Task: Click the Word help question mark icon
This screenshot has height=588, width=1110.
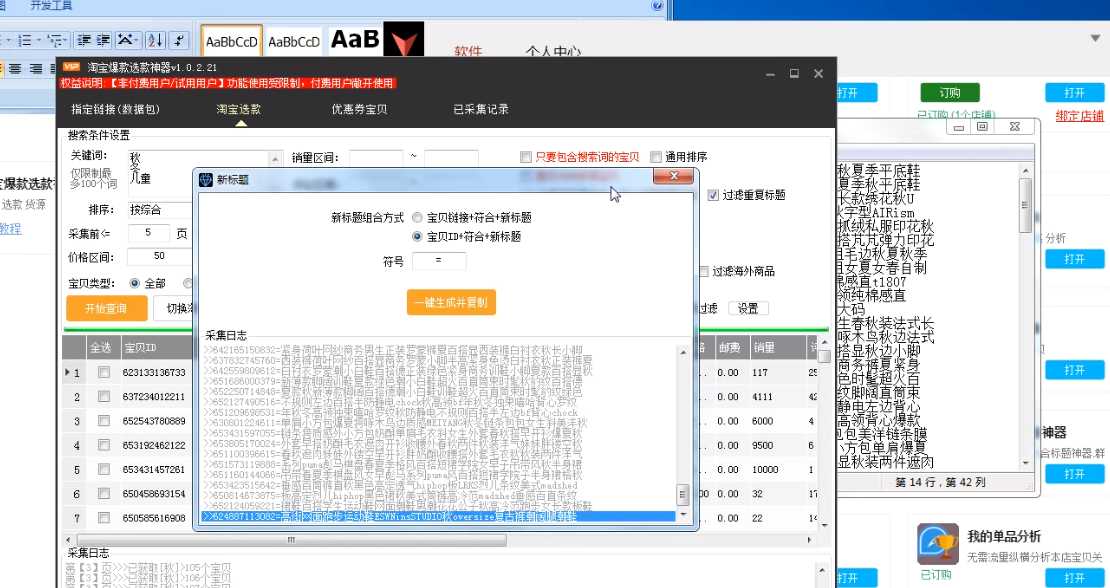Action: tap(658, 6)
